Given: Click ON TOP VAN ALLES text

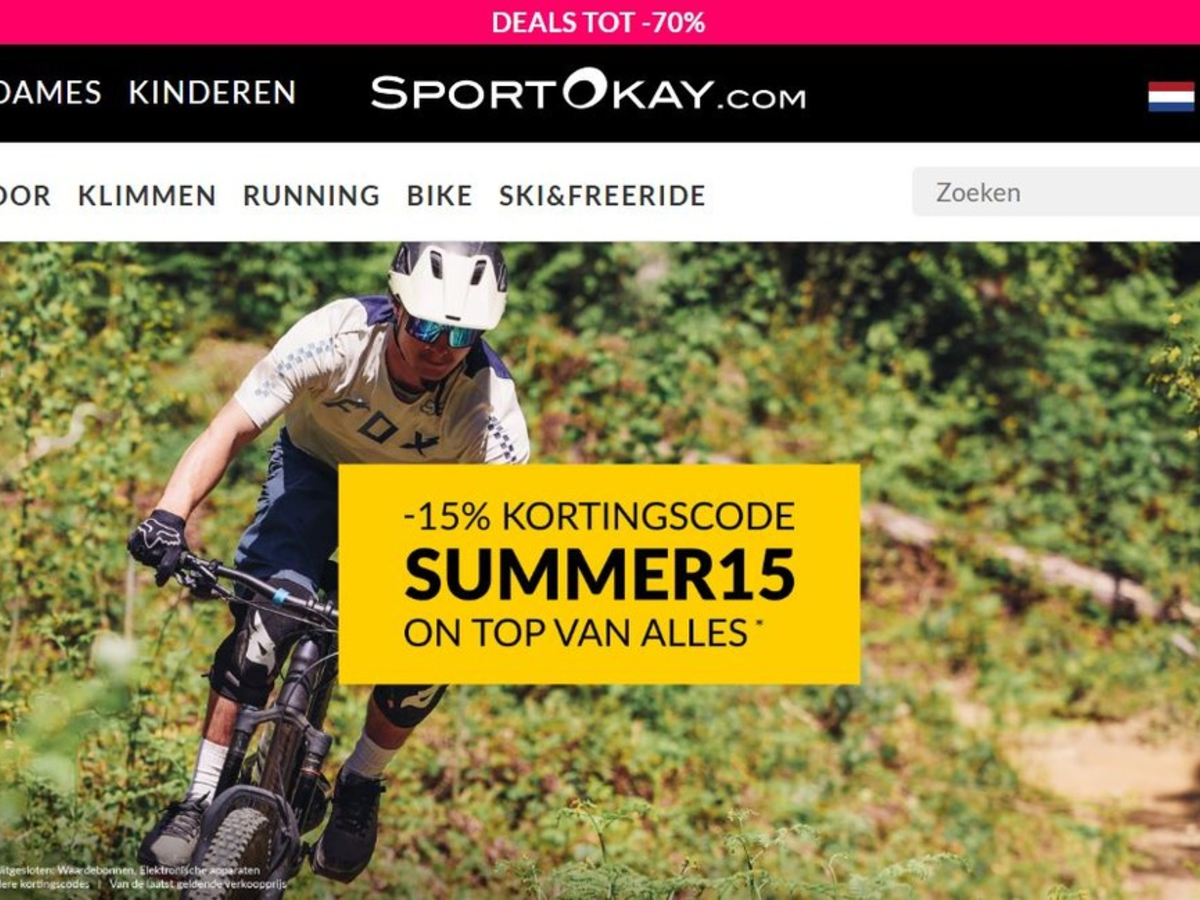Looking at the screenshot, I should point(575,632).
